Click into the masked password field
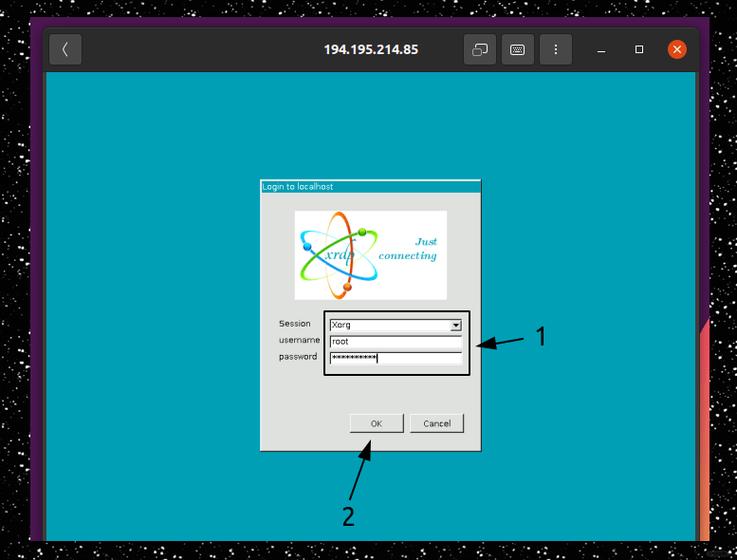 coord(395,357)
